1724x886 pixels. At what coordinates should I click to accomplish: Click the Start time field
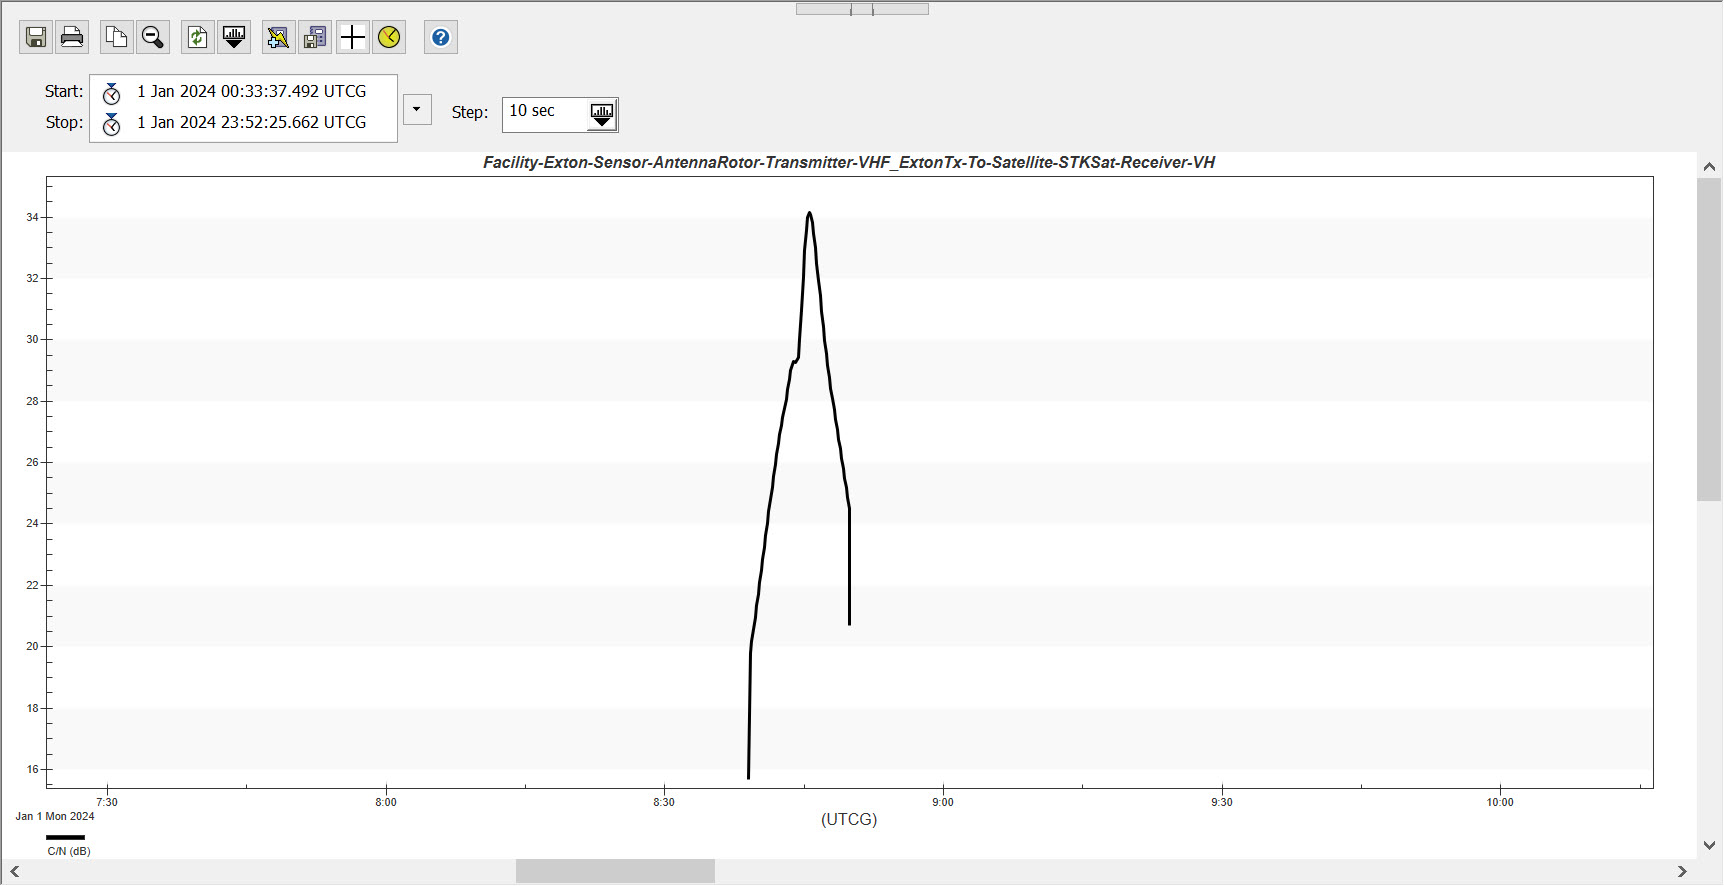[x=251, y=91]
